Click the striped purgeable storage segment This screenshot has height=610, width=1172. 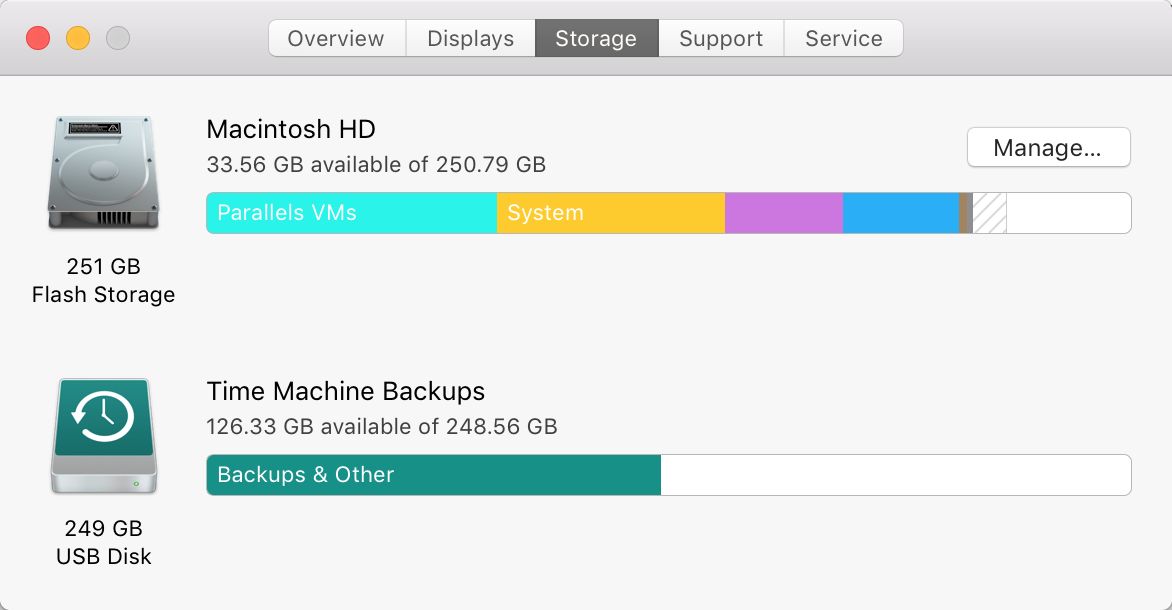pos(990,213)
